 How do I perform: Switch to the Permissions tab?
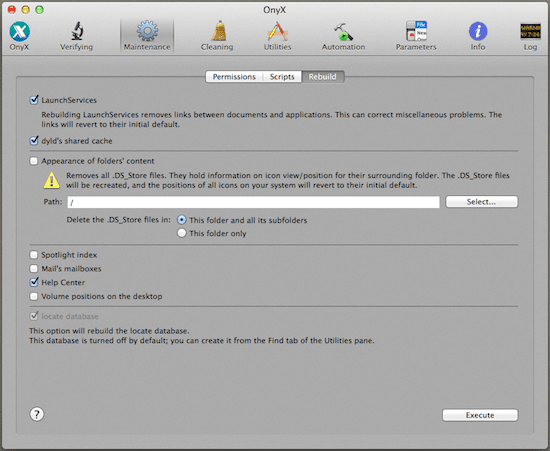tap(234, 77)
